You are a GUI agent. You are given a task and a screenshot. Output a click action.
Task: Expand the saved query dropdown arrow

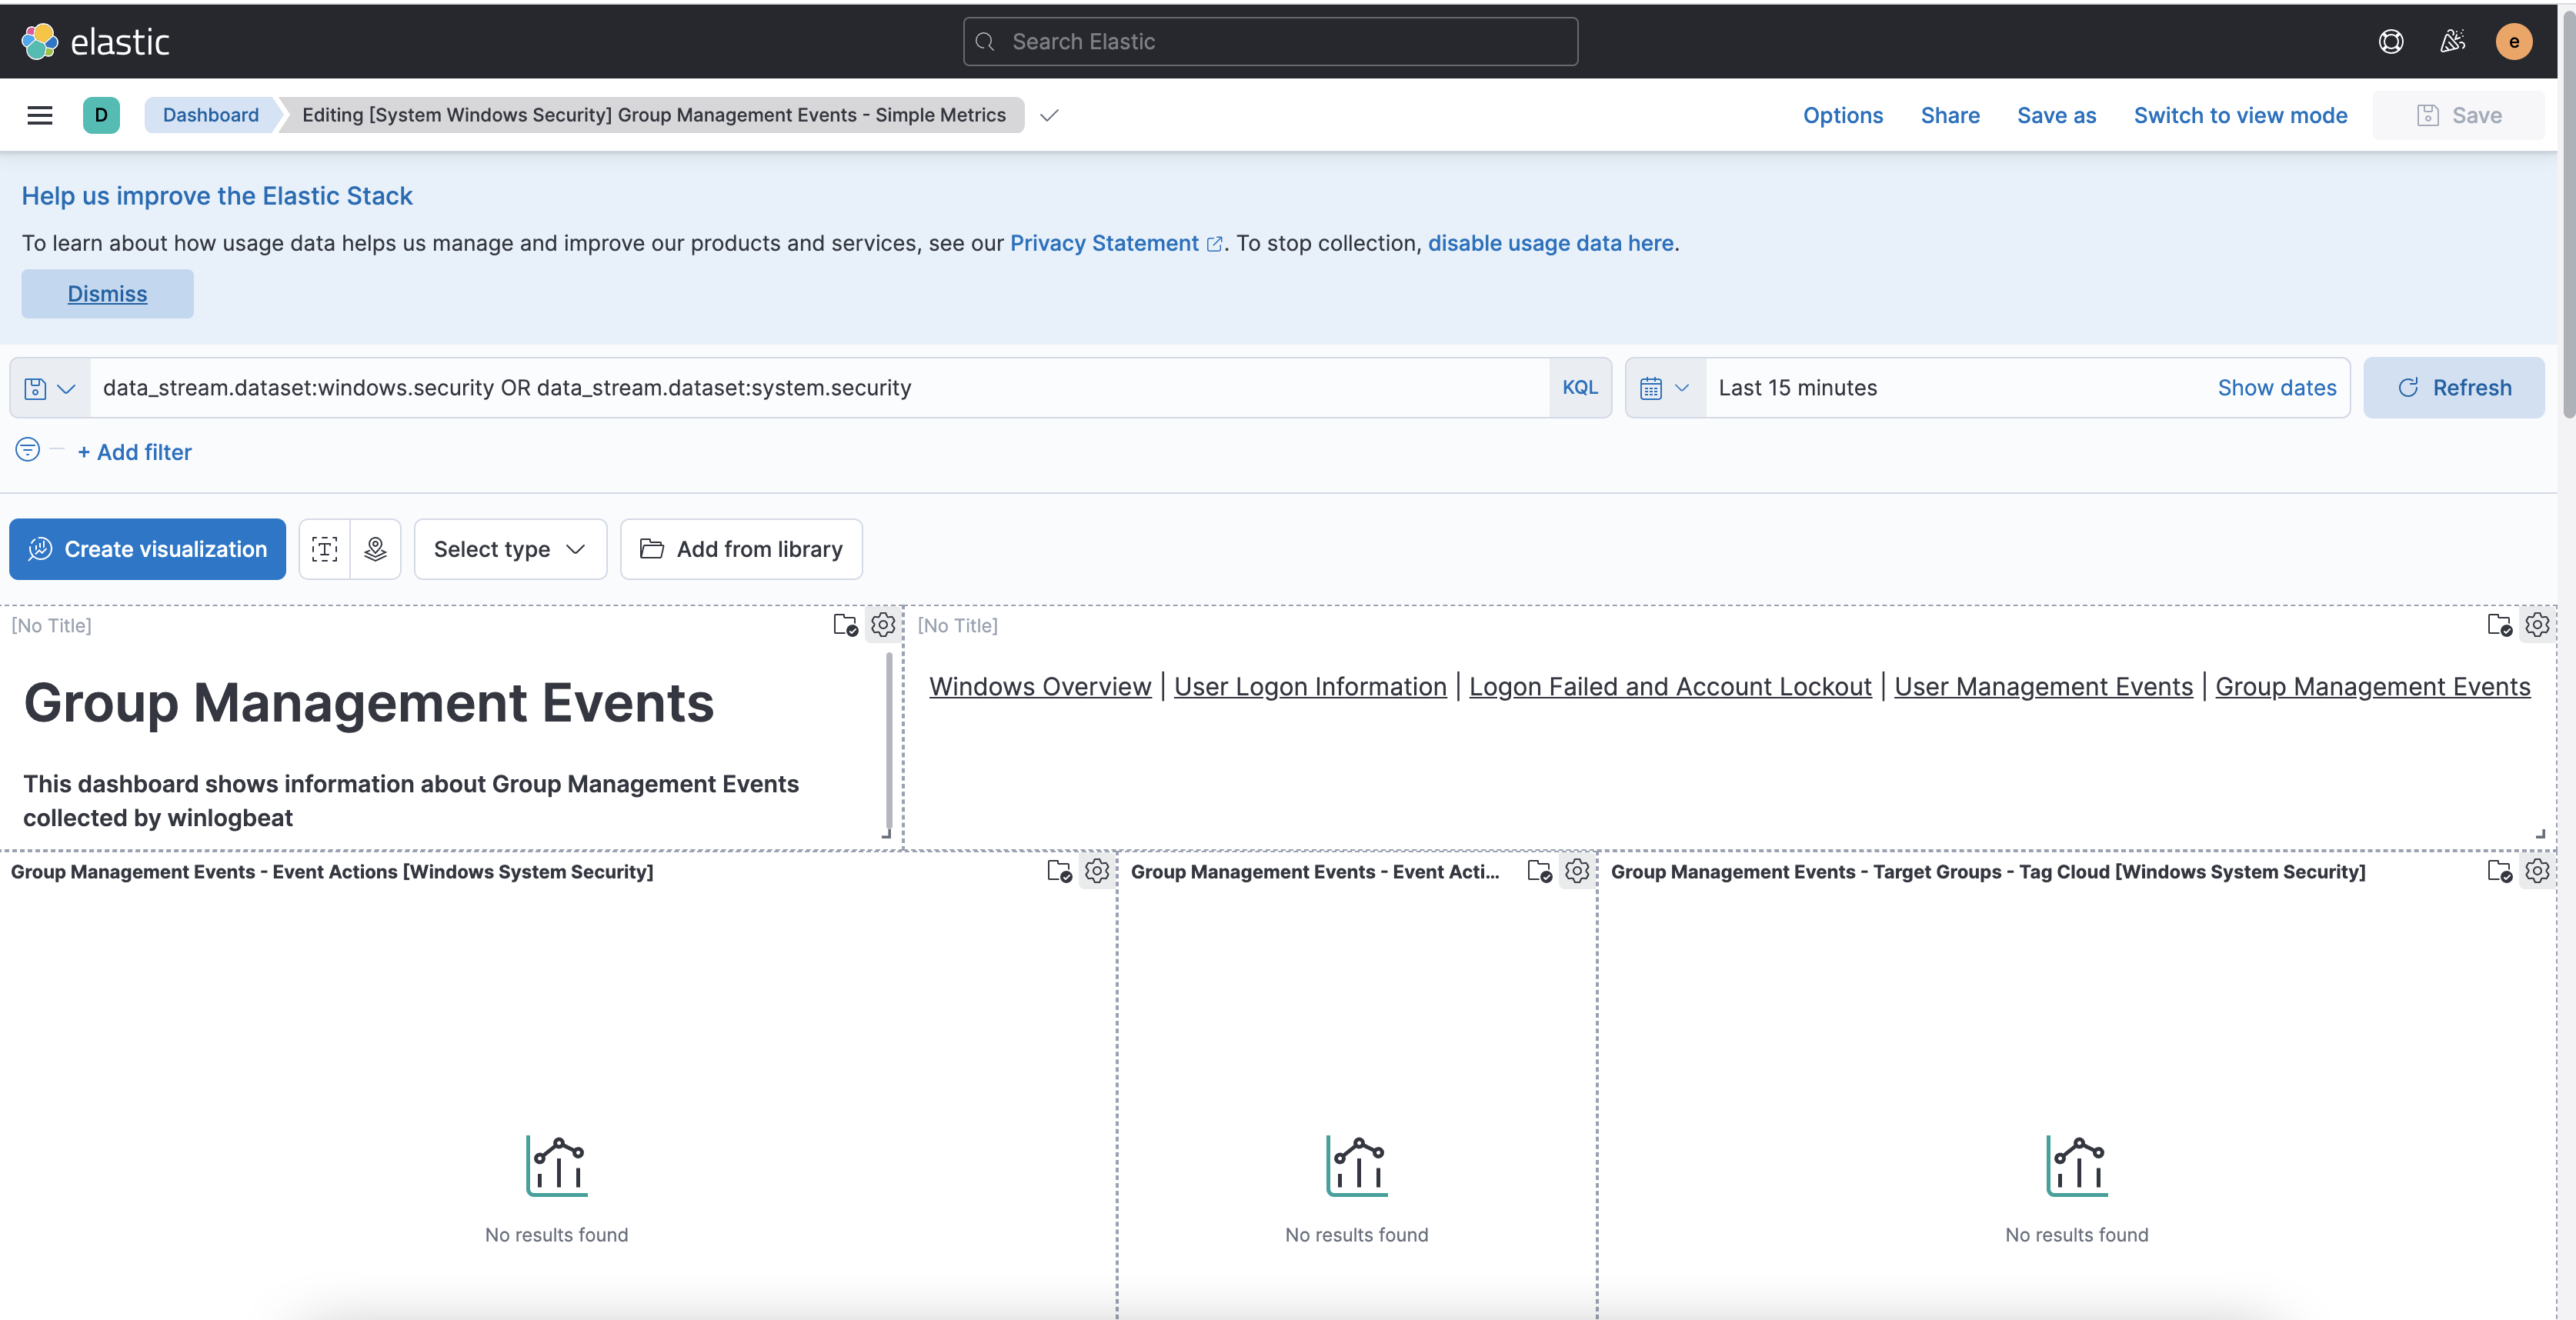coord(66,388)
